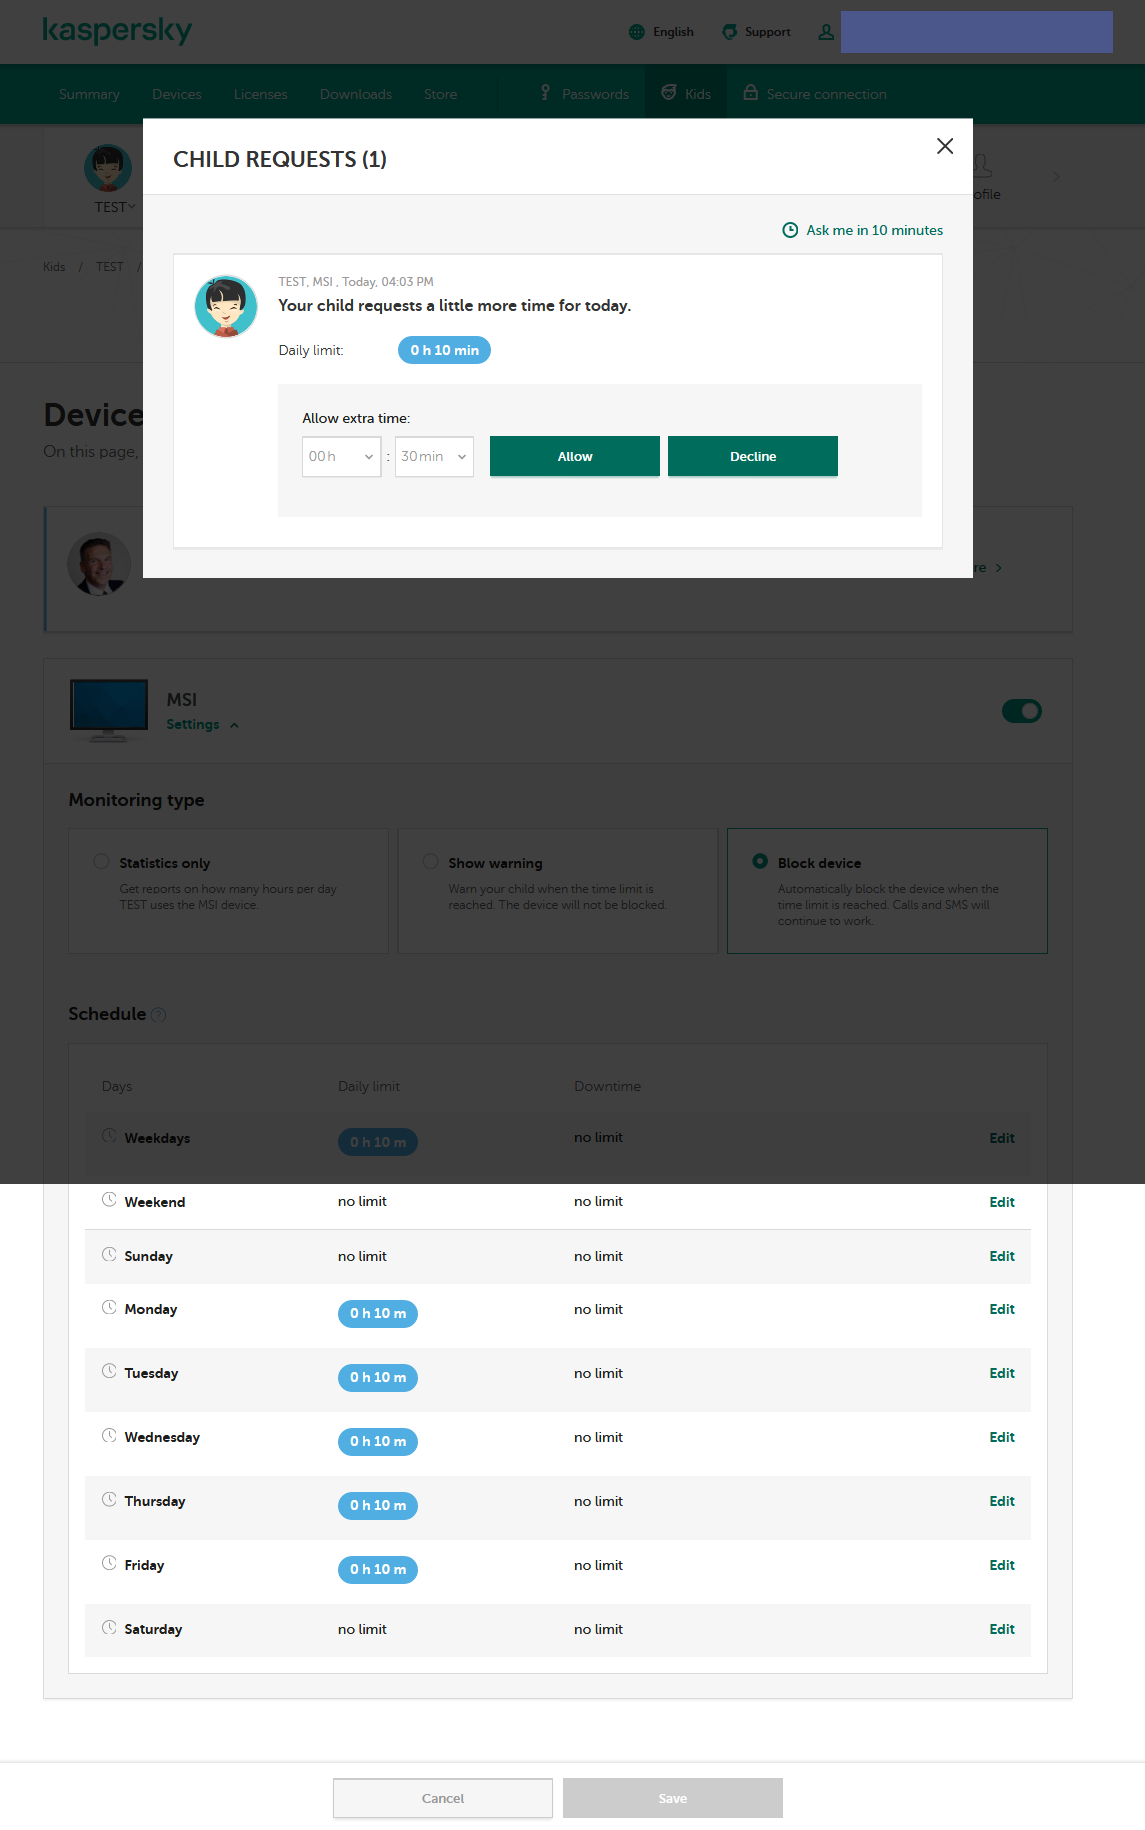1145x1830 pixels.
Task: Select Statistics only monitoring type
Action: coord(101,861)
